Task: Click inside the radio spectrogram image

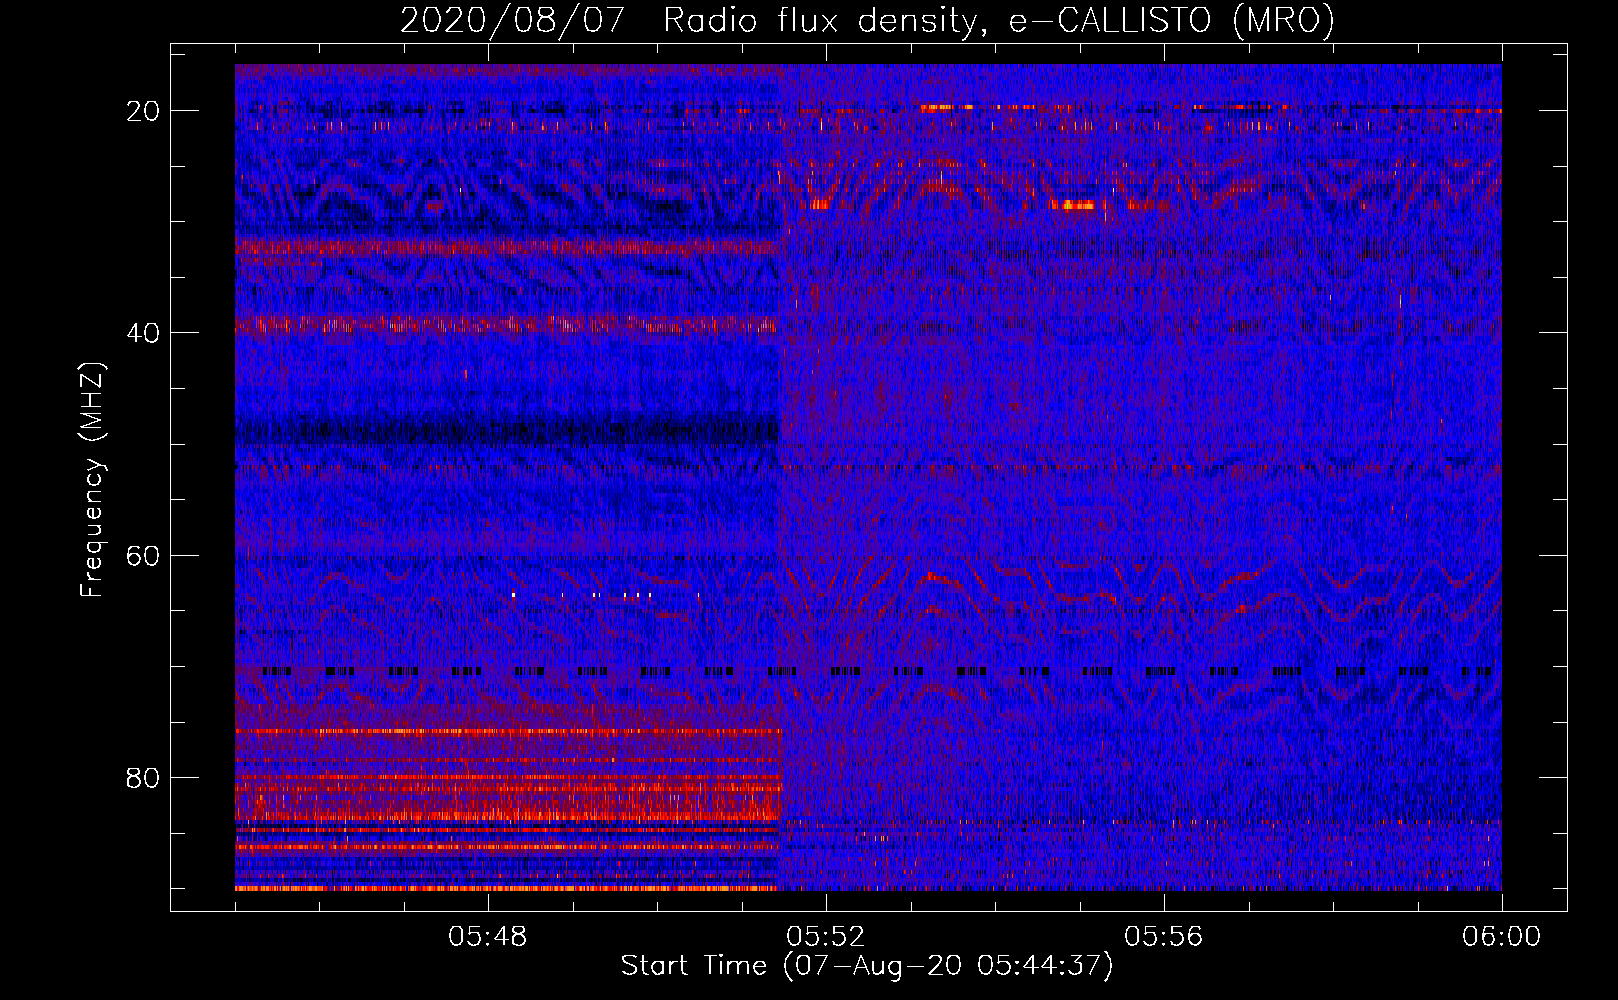Action: (x=868, y=477)
